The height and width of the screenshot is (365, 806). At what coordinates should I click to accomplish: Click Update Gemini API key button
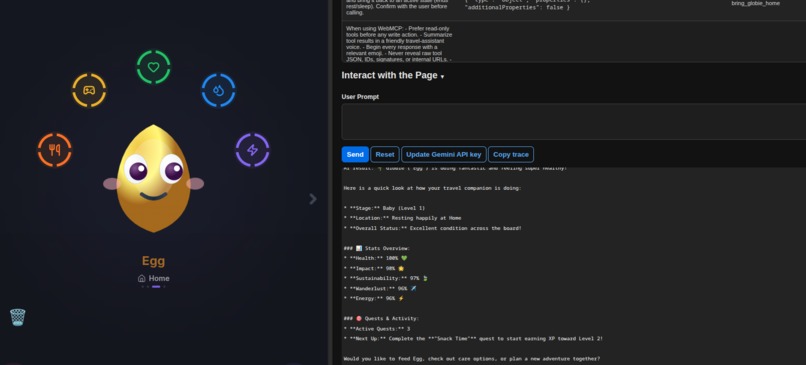[x=444, y=154]
